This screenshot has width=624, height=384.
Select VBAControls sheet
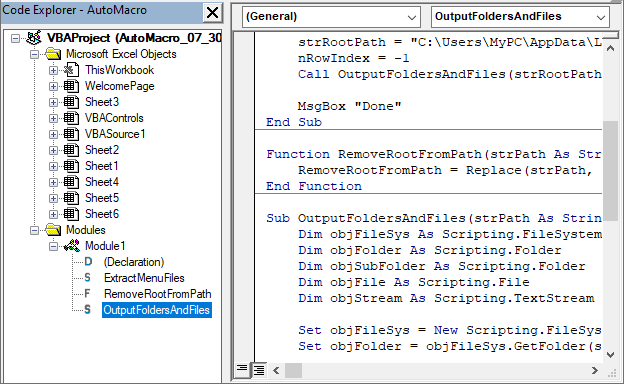[x=114, y=118]
